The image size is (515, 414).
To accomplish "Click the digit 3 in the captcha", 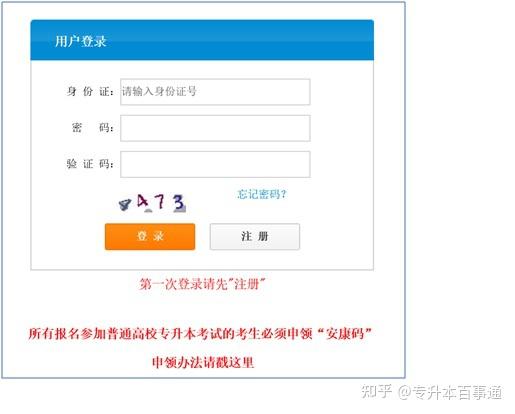I will pos(179,203).
